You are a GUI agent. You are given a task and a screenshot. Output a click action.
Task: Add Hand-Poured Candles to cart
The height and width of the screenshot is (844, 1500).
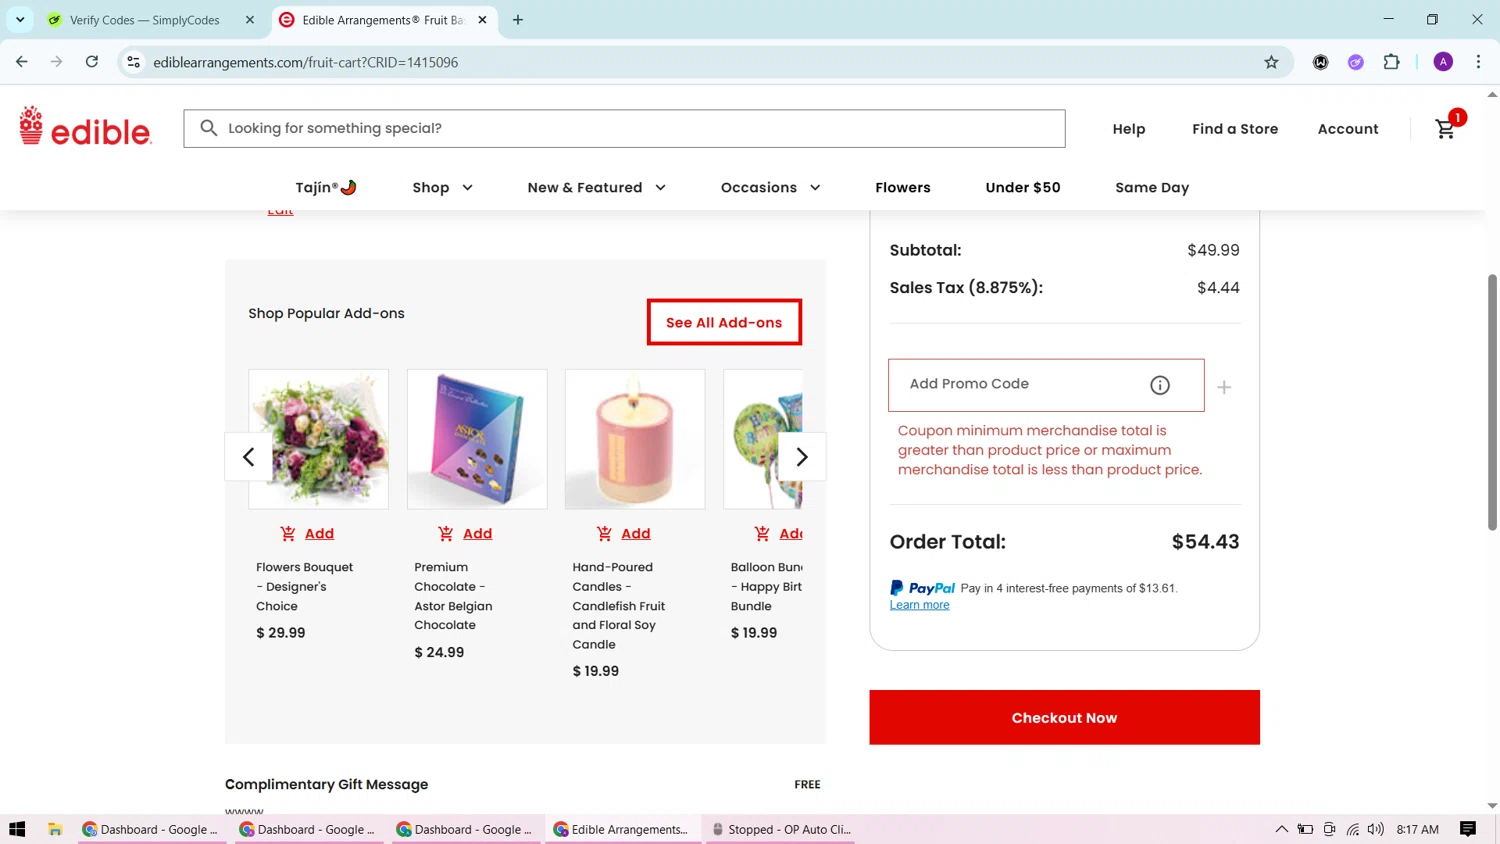click(623, 534)
